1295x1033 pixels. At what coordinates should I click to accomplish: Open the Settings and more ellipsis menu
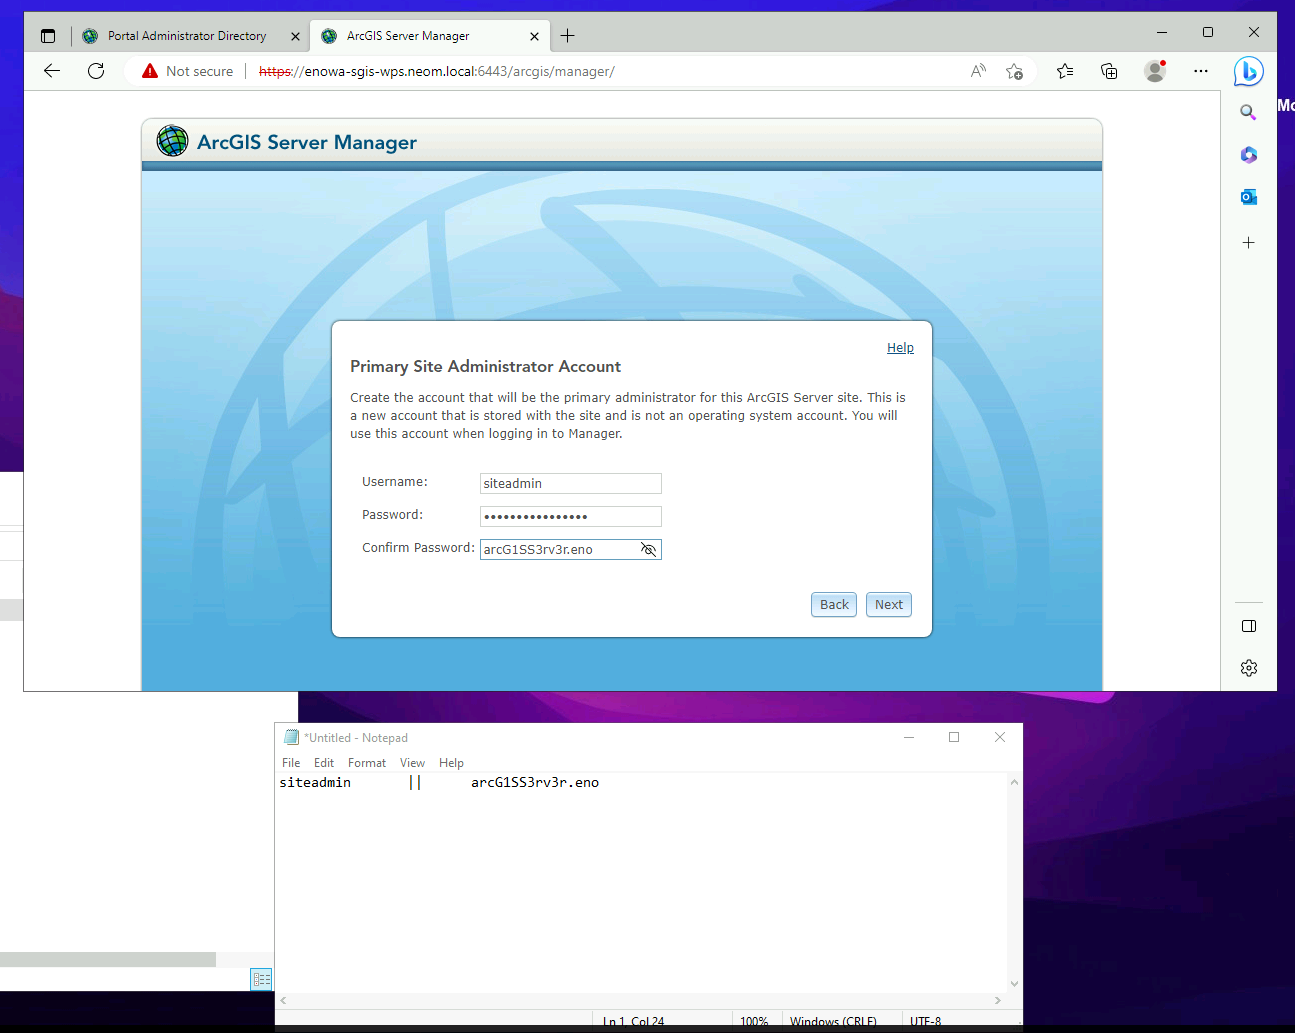tap(1201, 71)
